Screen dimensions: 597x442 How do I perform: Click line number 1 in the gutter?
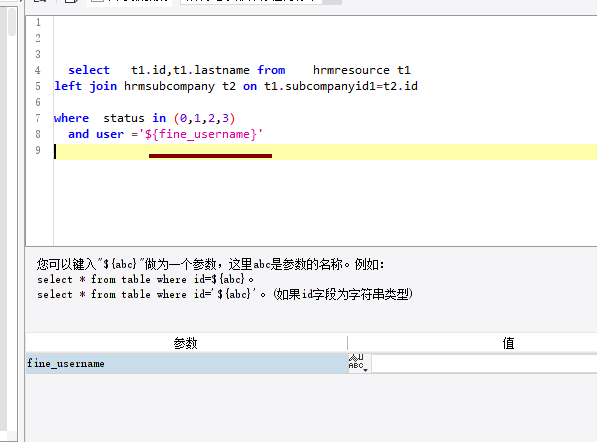38,22
